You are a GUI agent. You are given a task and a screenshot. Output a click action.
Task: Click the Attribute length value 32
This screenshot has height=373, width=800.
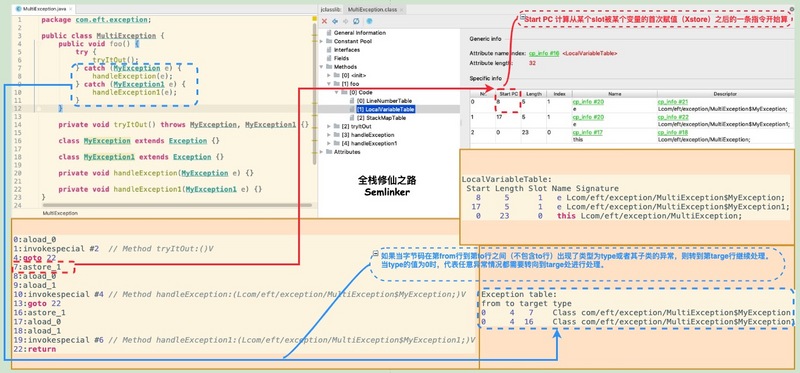[x=532, y=63]
